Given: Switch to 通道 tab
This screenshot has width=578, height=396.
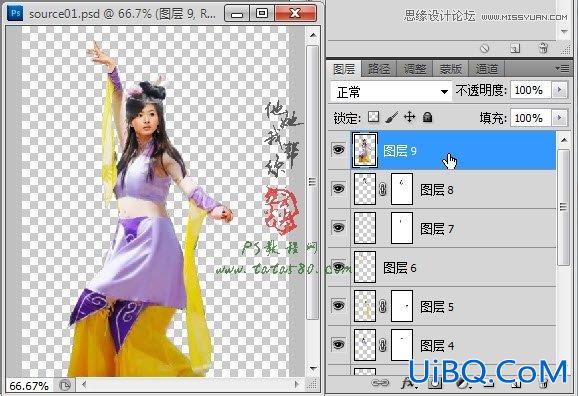Looking at the screenshot, I should [486, 69].
